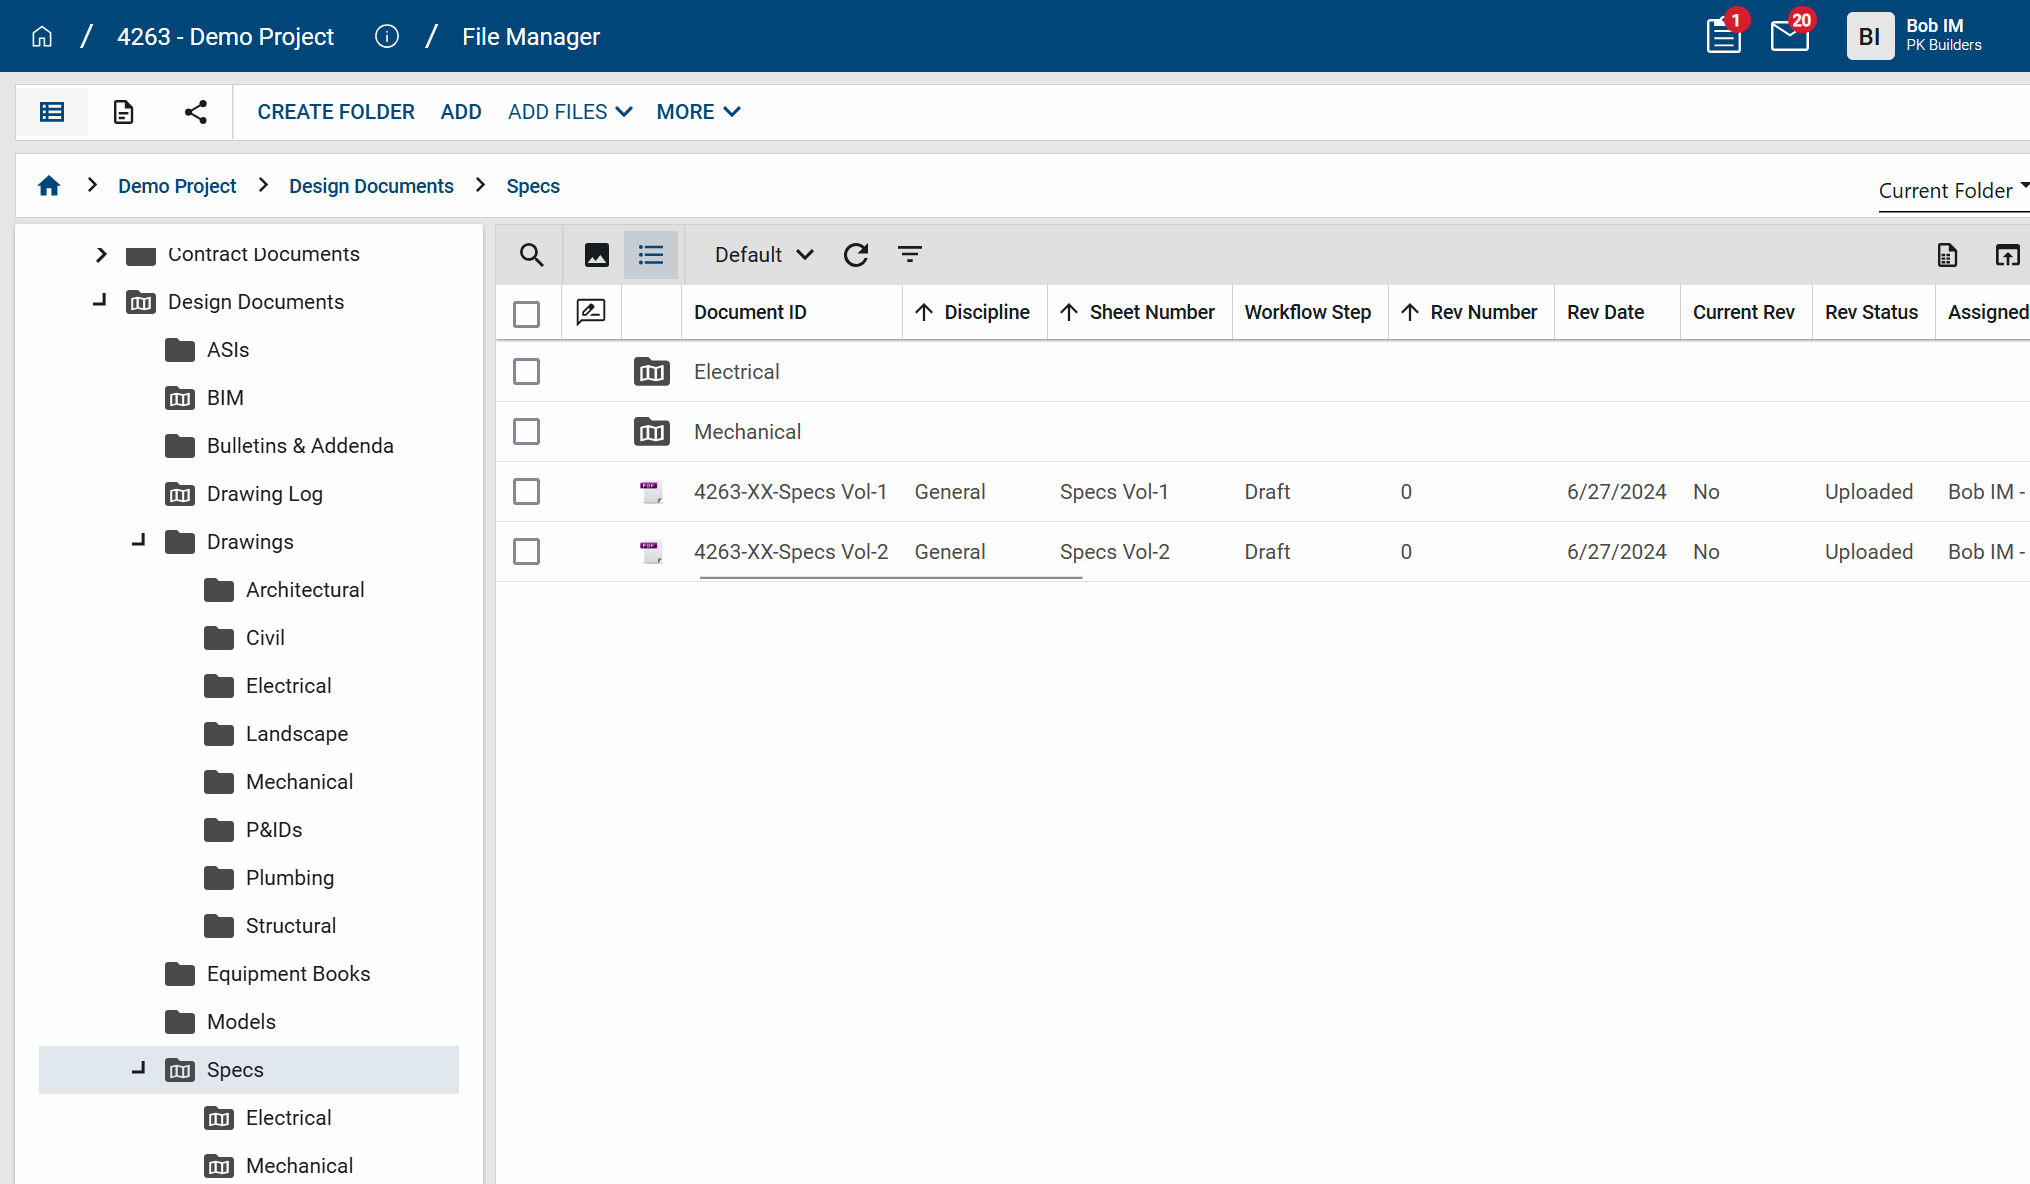Check the box for 4263-XX-Specs Vol-1

pos(526,492)
